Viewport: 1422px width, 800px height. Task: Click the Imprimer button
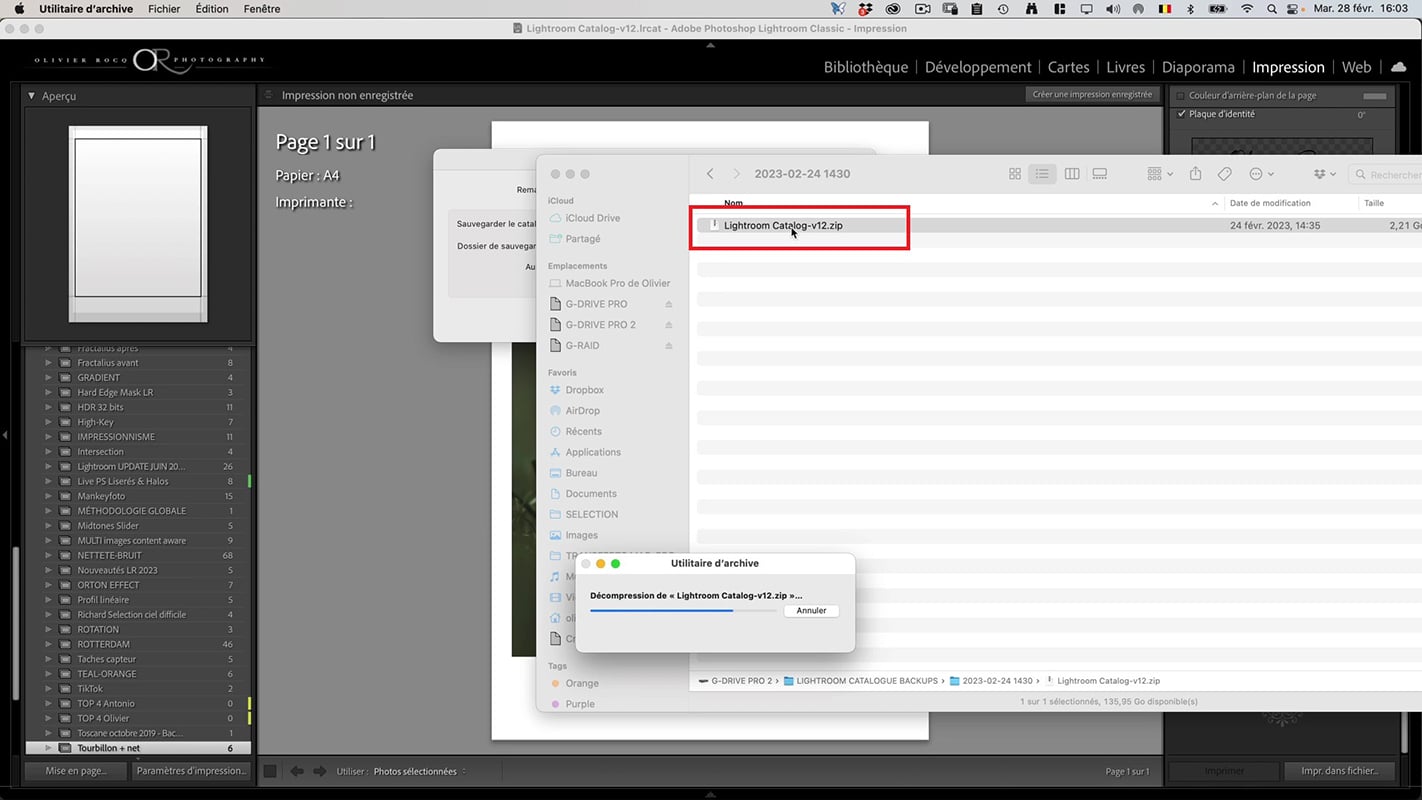(x=1224, y=771)
